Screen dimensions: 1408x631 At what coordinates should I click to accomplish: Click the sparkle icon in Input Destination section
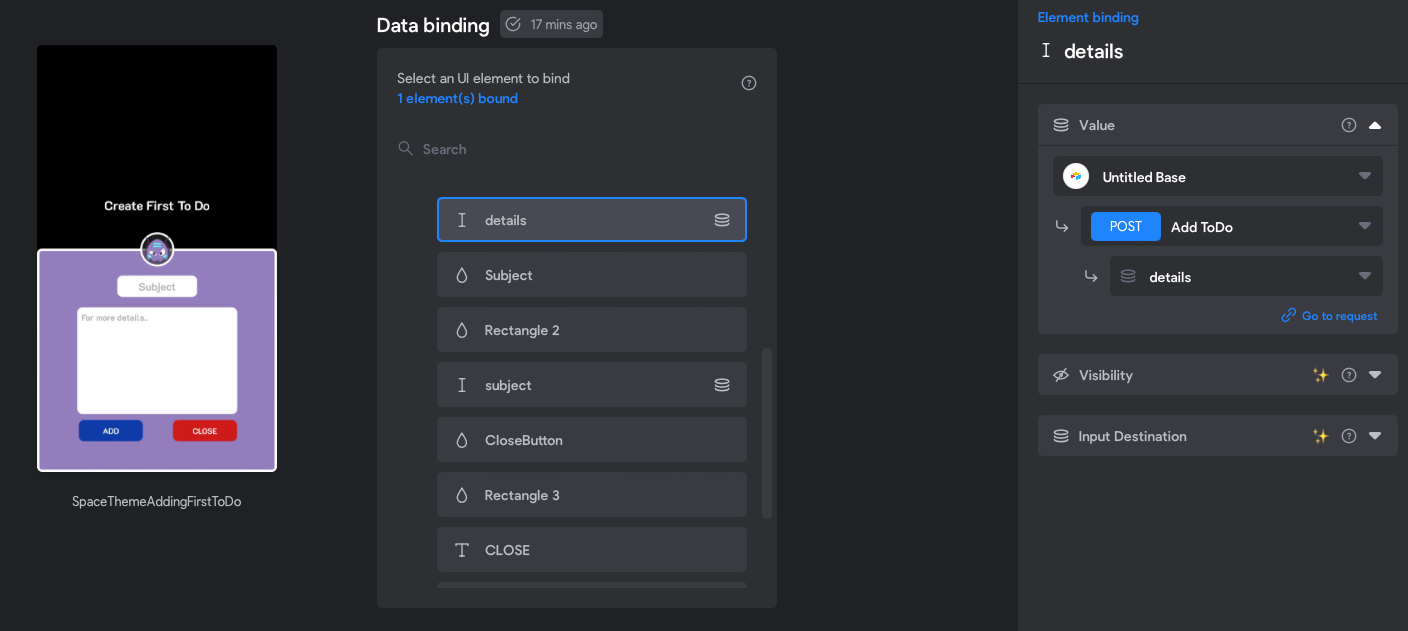(1321, 436)
